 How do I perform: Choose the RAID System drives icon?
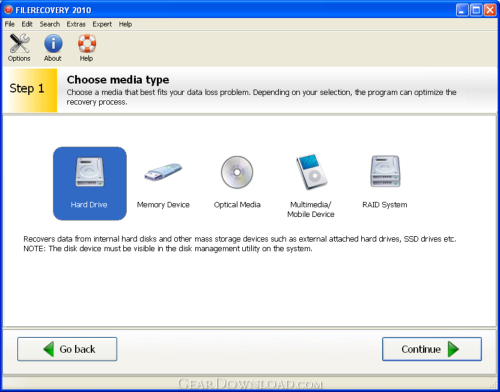385,171
